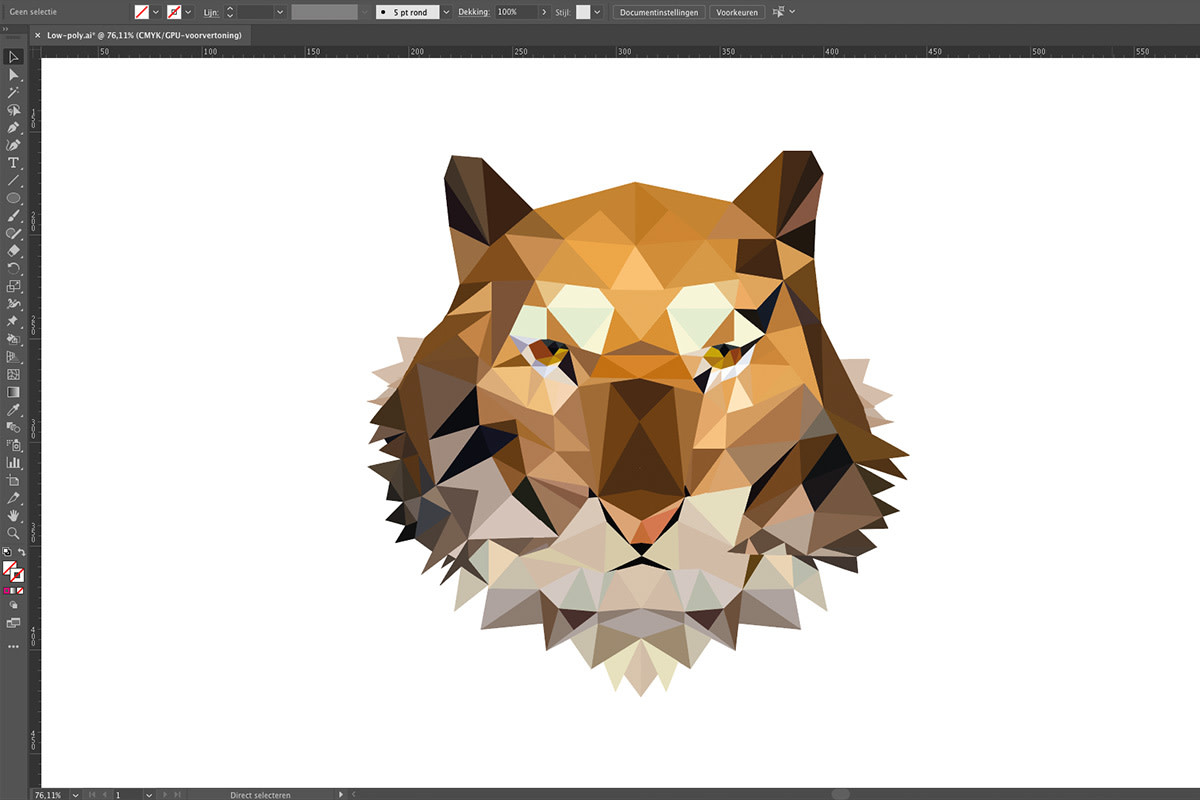Select the Selection (black arrow) tool
The width and height of the screenshot is (1200, 800).
point(13,57)
